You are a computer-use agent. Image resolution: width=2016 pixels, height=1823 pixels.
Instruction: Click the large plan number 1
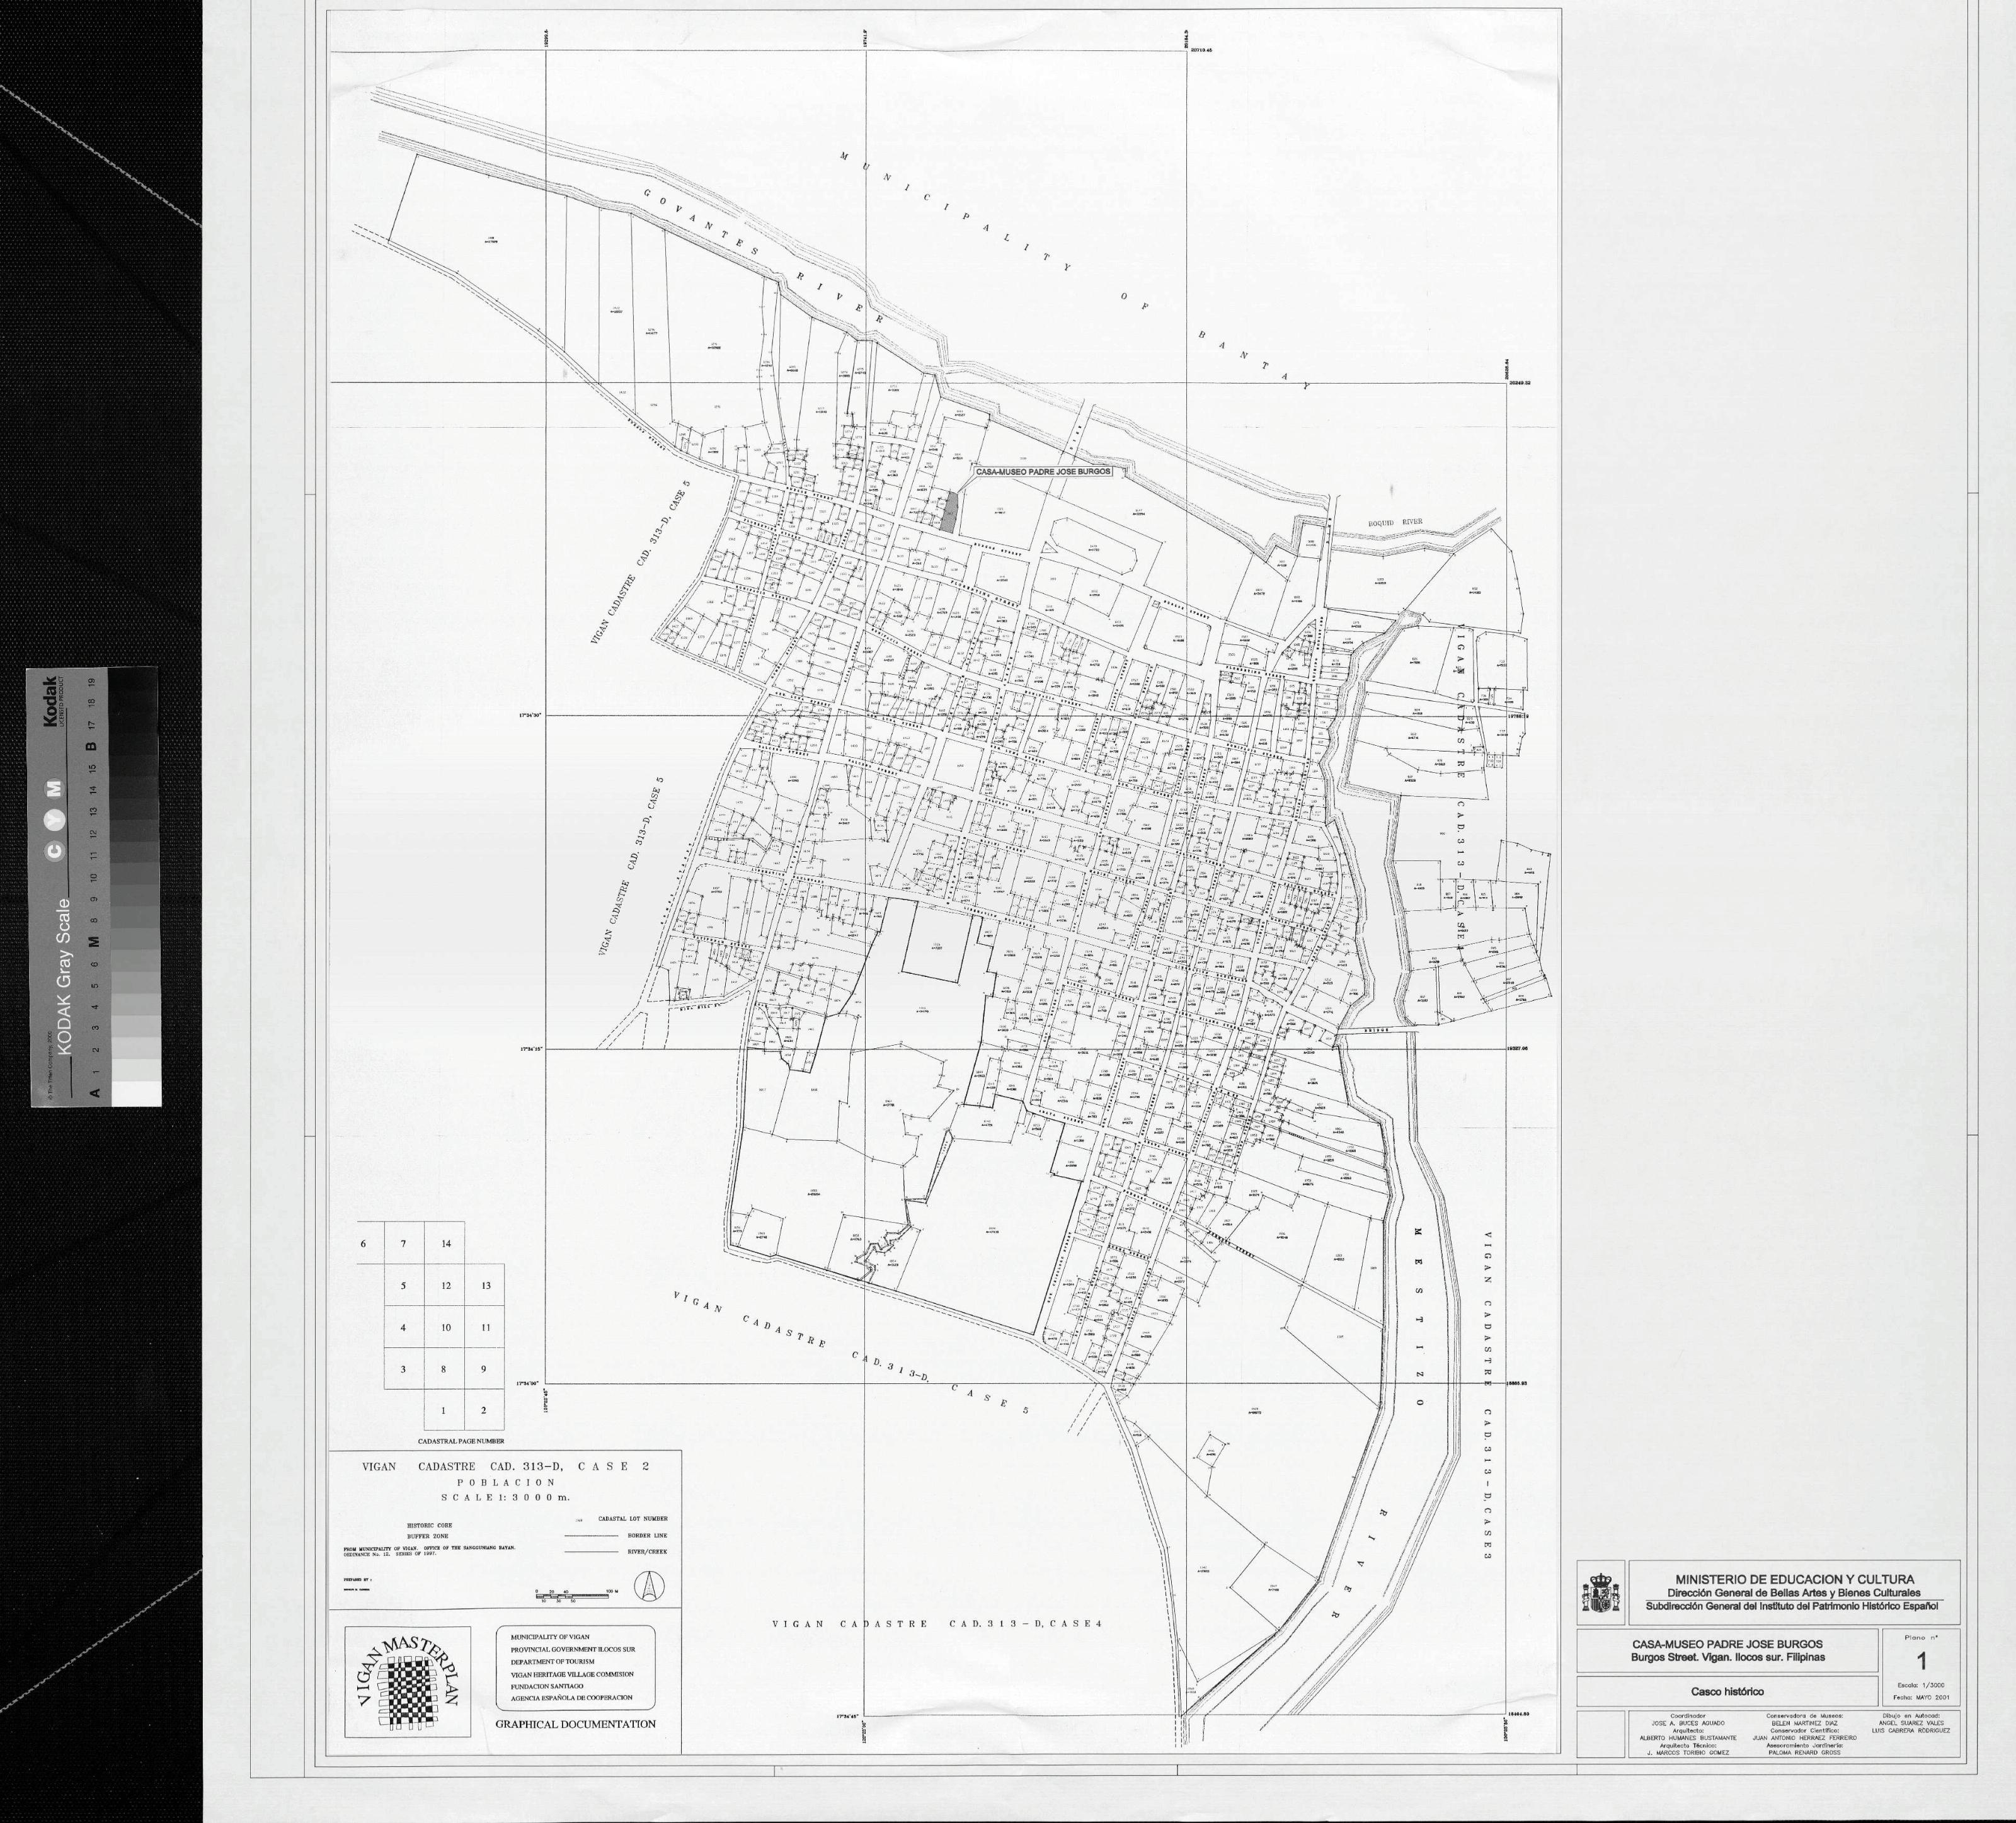click(x=1921, y=1662)
